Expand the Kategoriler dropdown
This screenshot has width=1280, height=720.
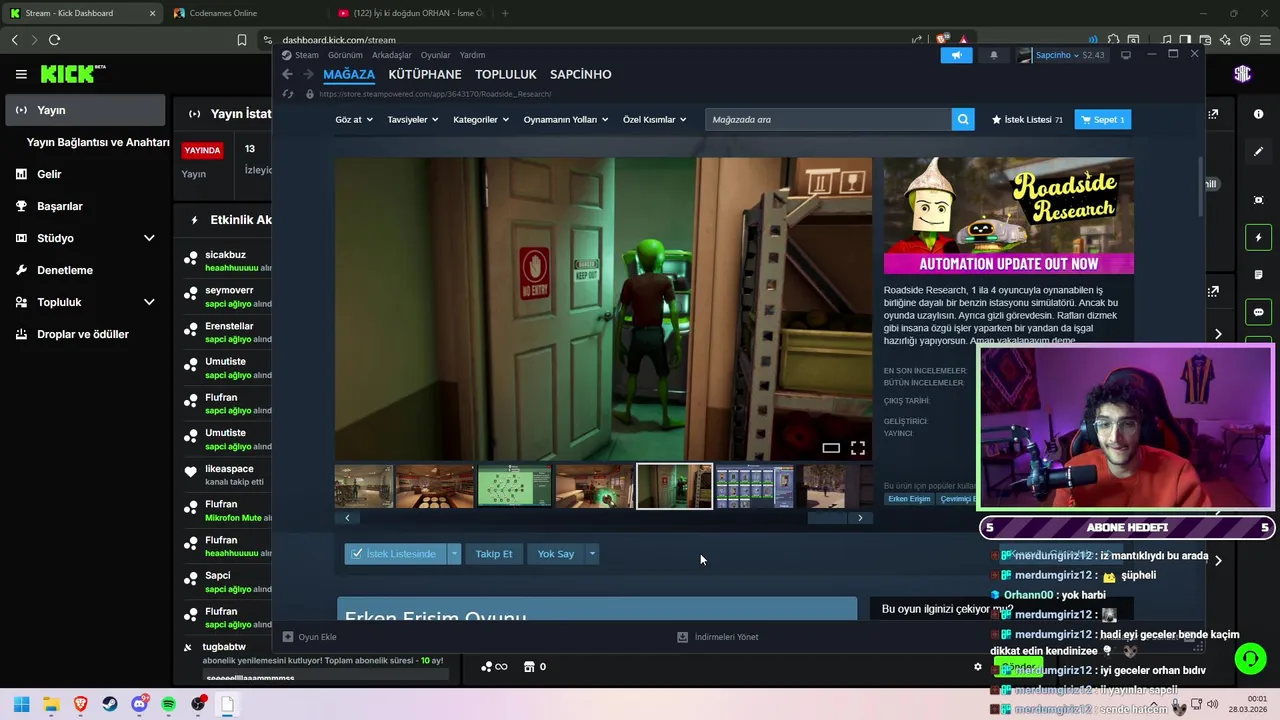(x=481, y=119)
